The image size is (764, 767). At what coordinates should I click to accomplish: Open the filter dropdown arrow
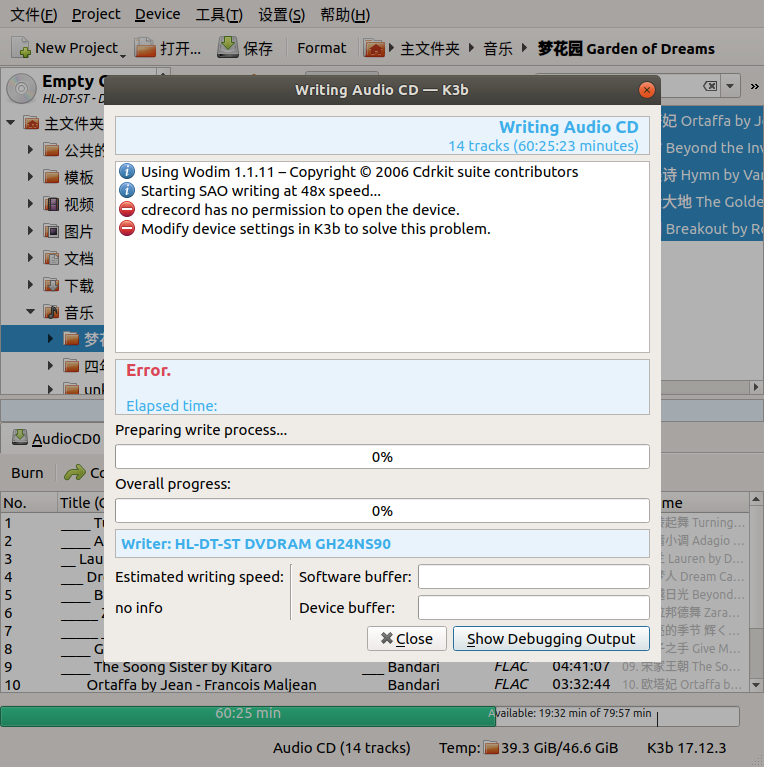730,87
